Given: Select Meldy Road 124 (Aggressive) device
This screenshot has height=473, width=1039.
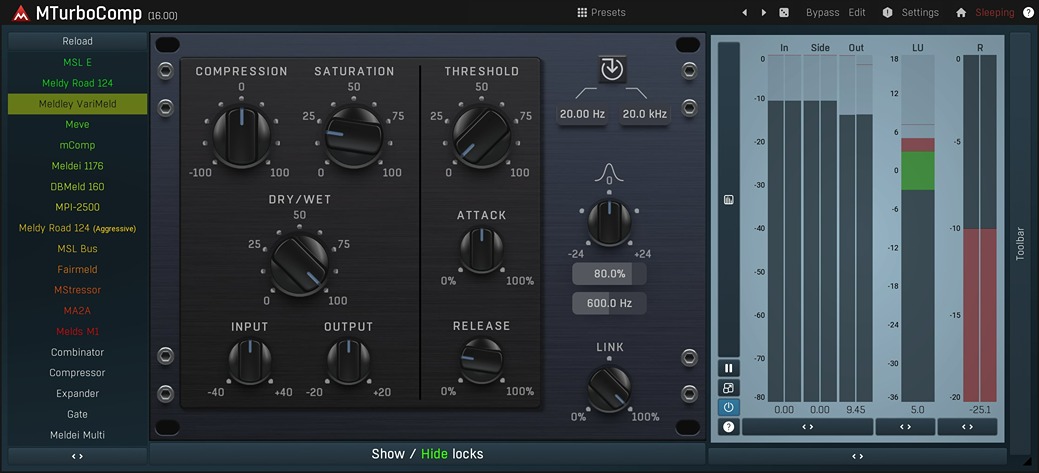Looking at the screenshot, I should pyautogui.click(x=78, y=228).
